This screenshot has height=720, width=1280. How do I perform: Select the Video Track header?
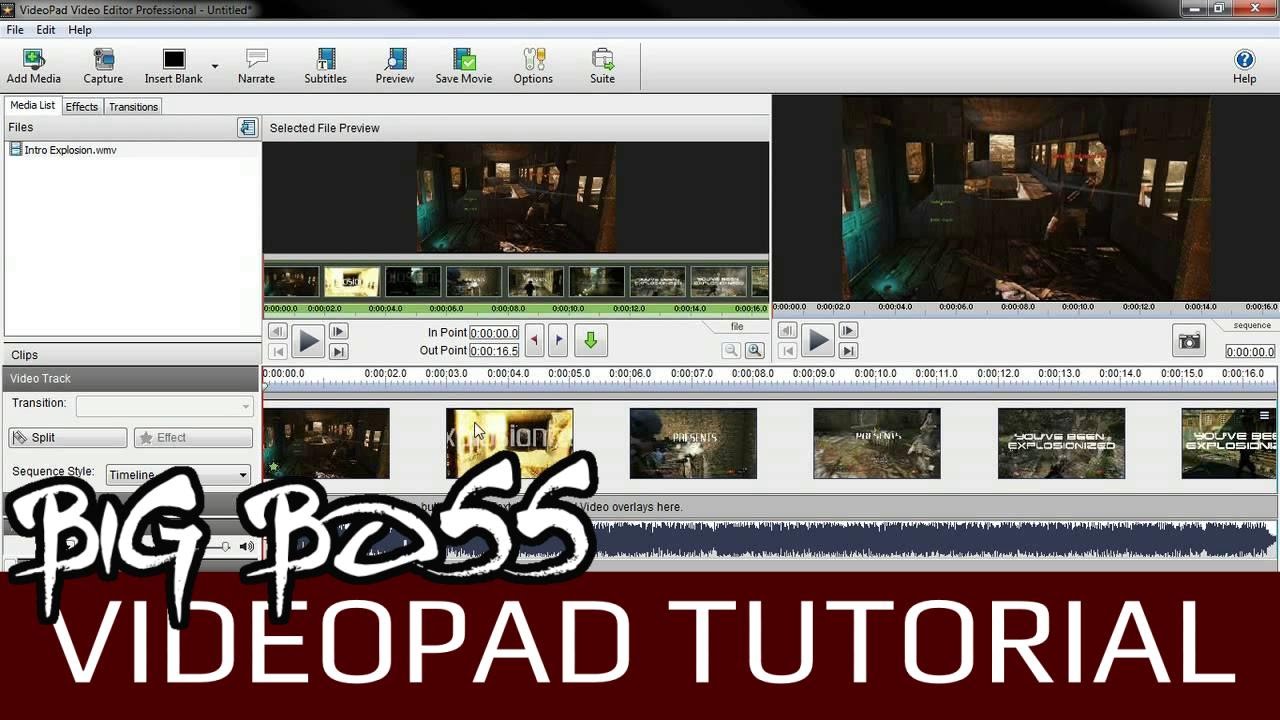pyautogui.click(x=131, y=379)
